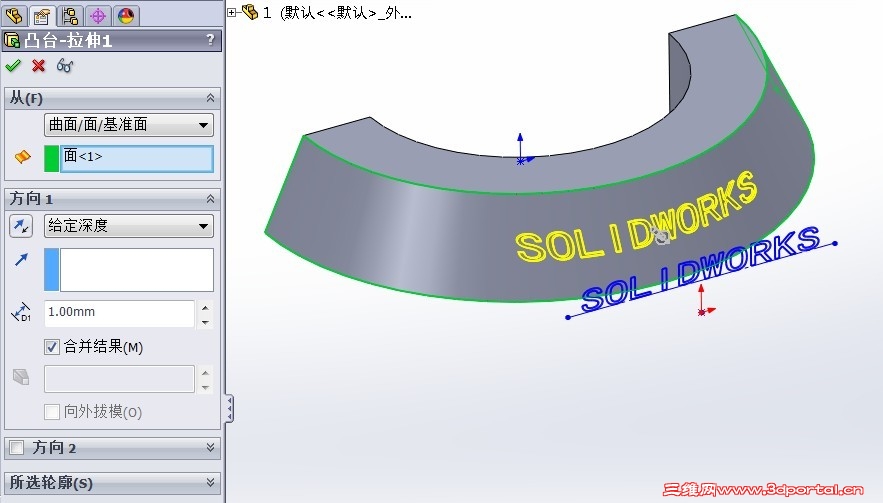Click the green swatch beside 面<1>
This screenshot has height=503, width=883.
click(52, 158)
